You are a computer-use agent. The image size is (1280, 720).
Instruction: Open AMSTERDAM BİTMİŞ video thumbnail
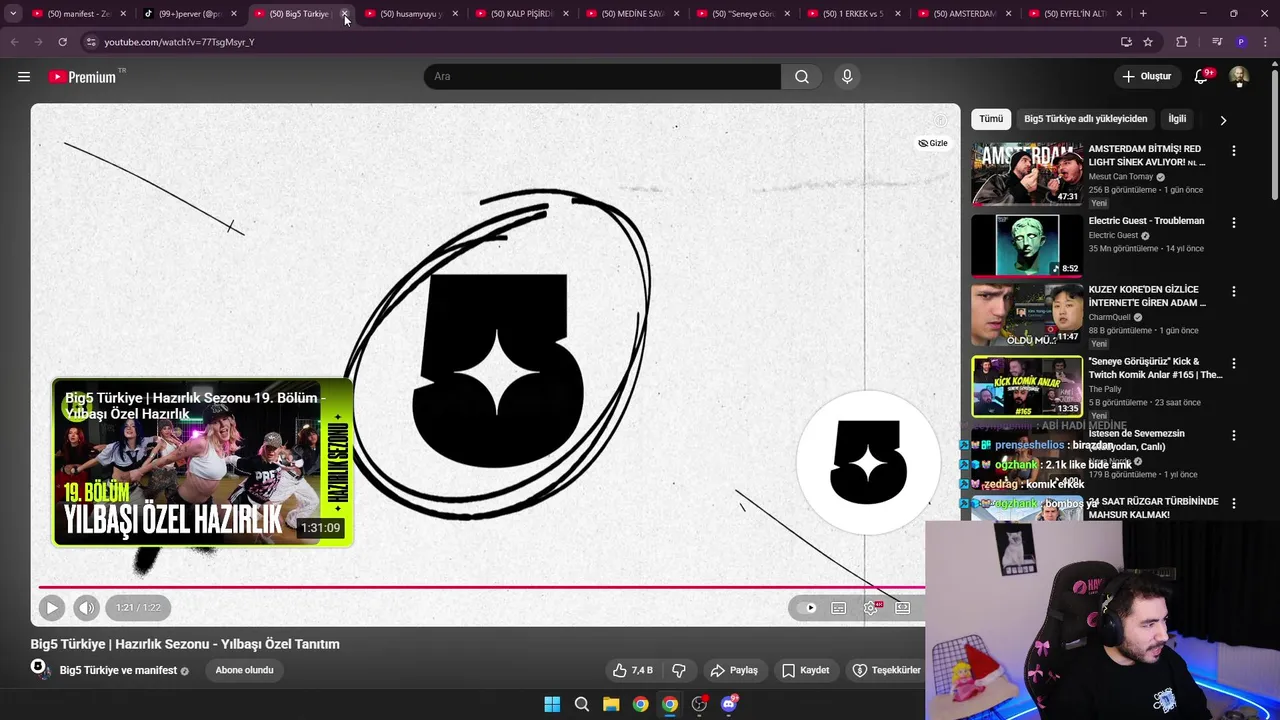click(1027, 175)
